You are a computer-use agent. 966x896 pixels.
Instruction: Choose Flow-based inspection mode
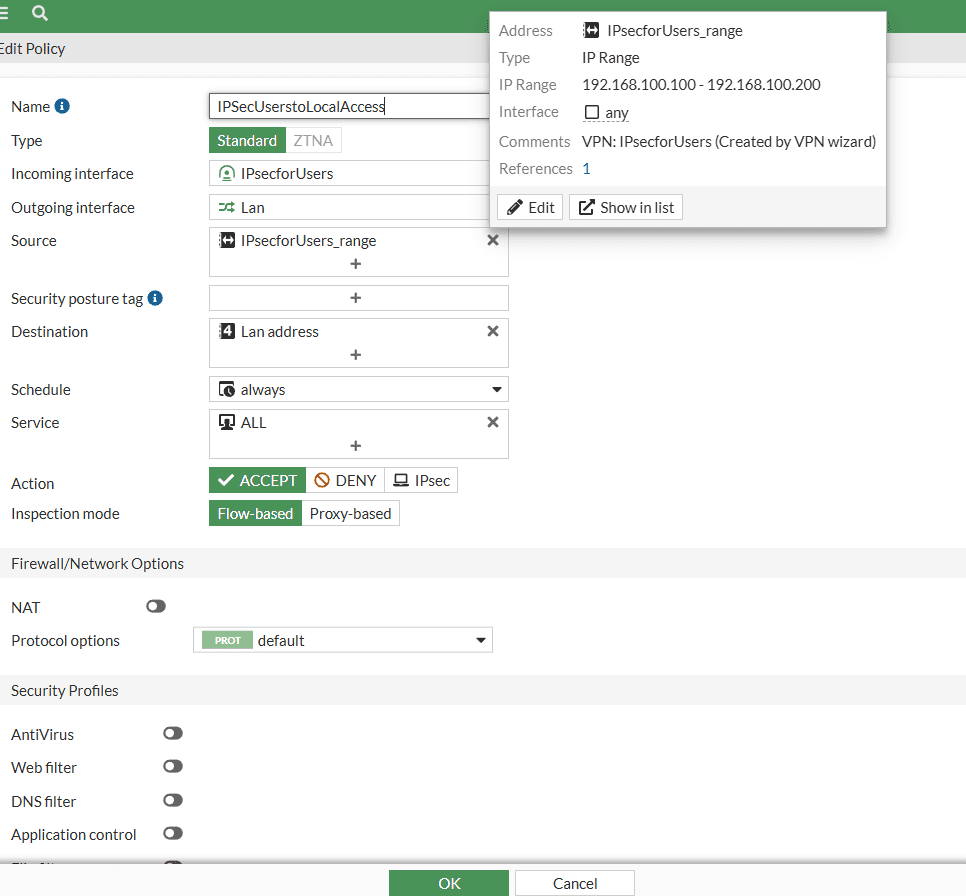coord(255,514)
